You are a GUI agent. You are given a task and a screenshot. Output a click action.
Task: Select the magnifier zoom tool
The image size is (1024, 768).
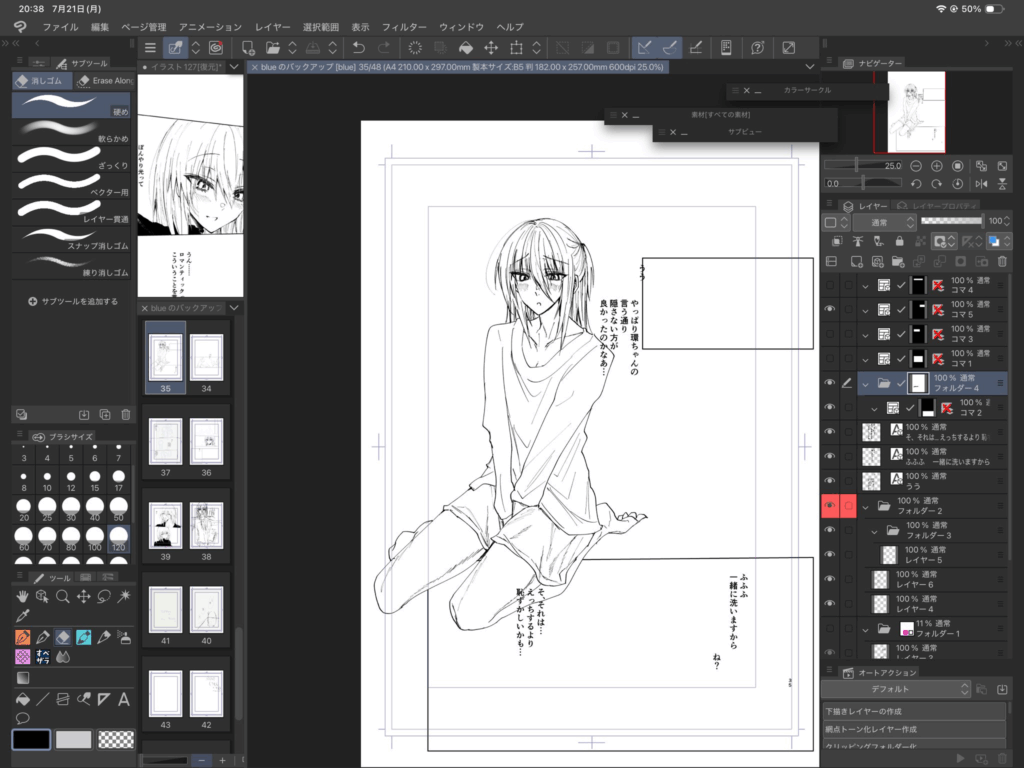click(62, 596)
